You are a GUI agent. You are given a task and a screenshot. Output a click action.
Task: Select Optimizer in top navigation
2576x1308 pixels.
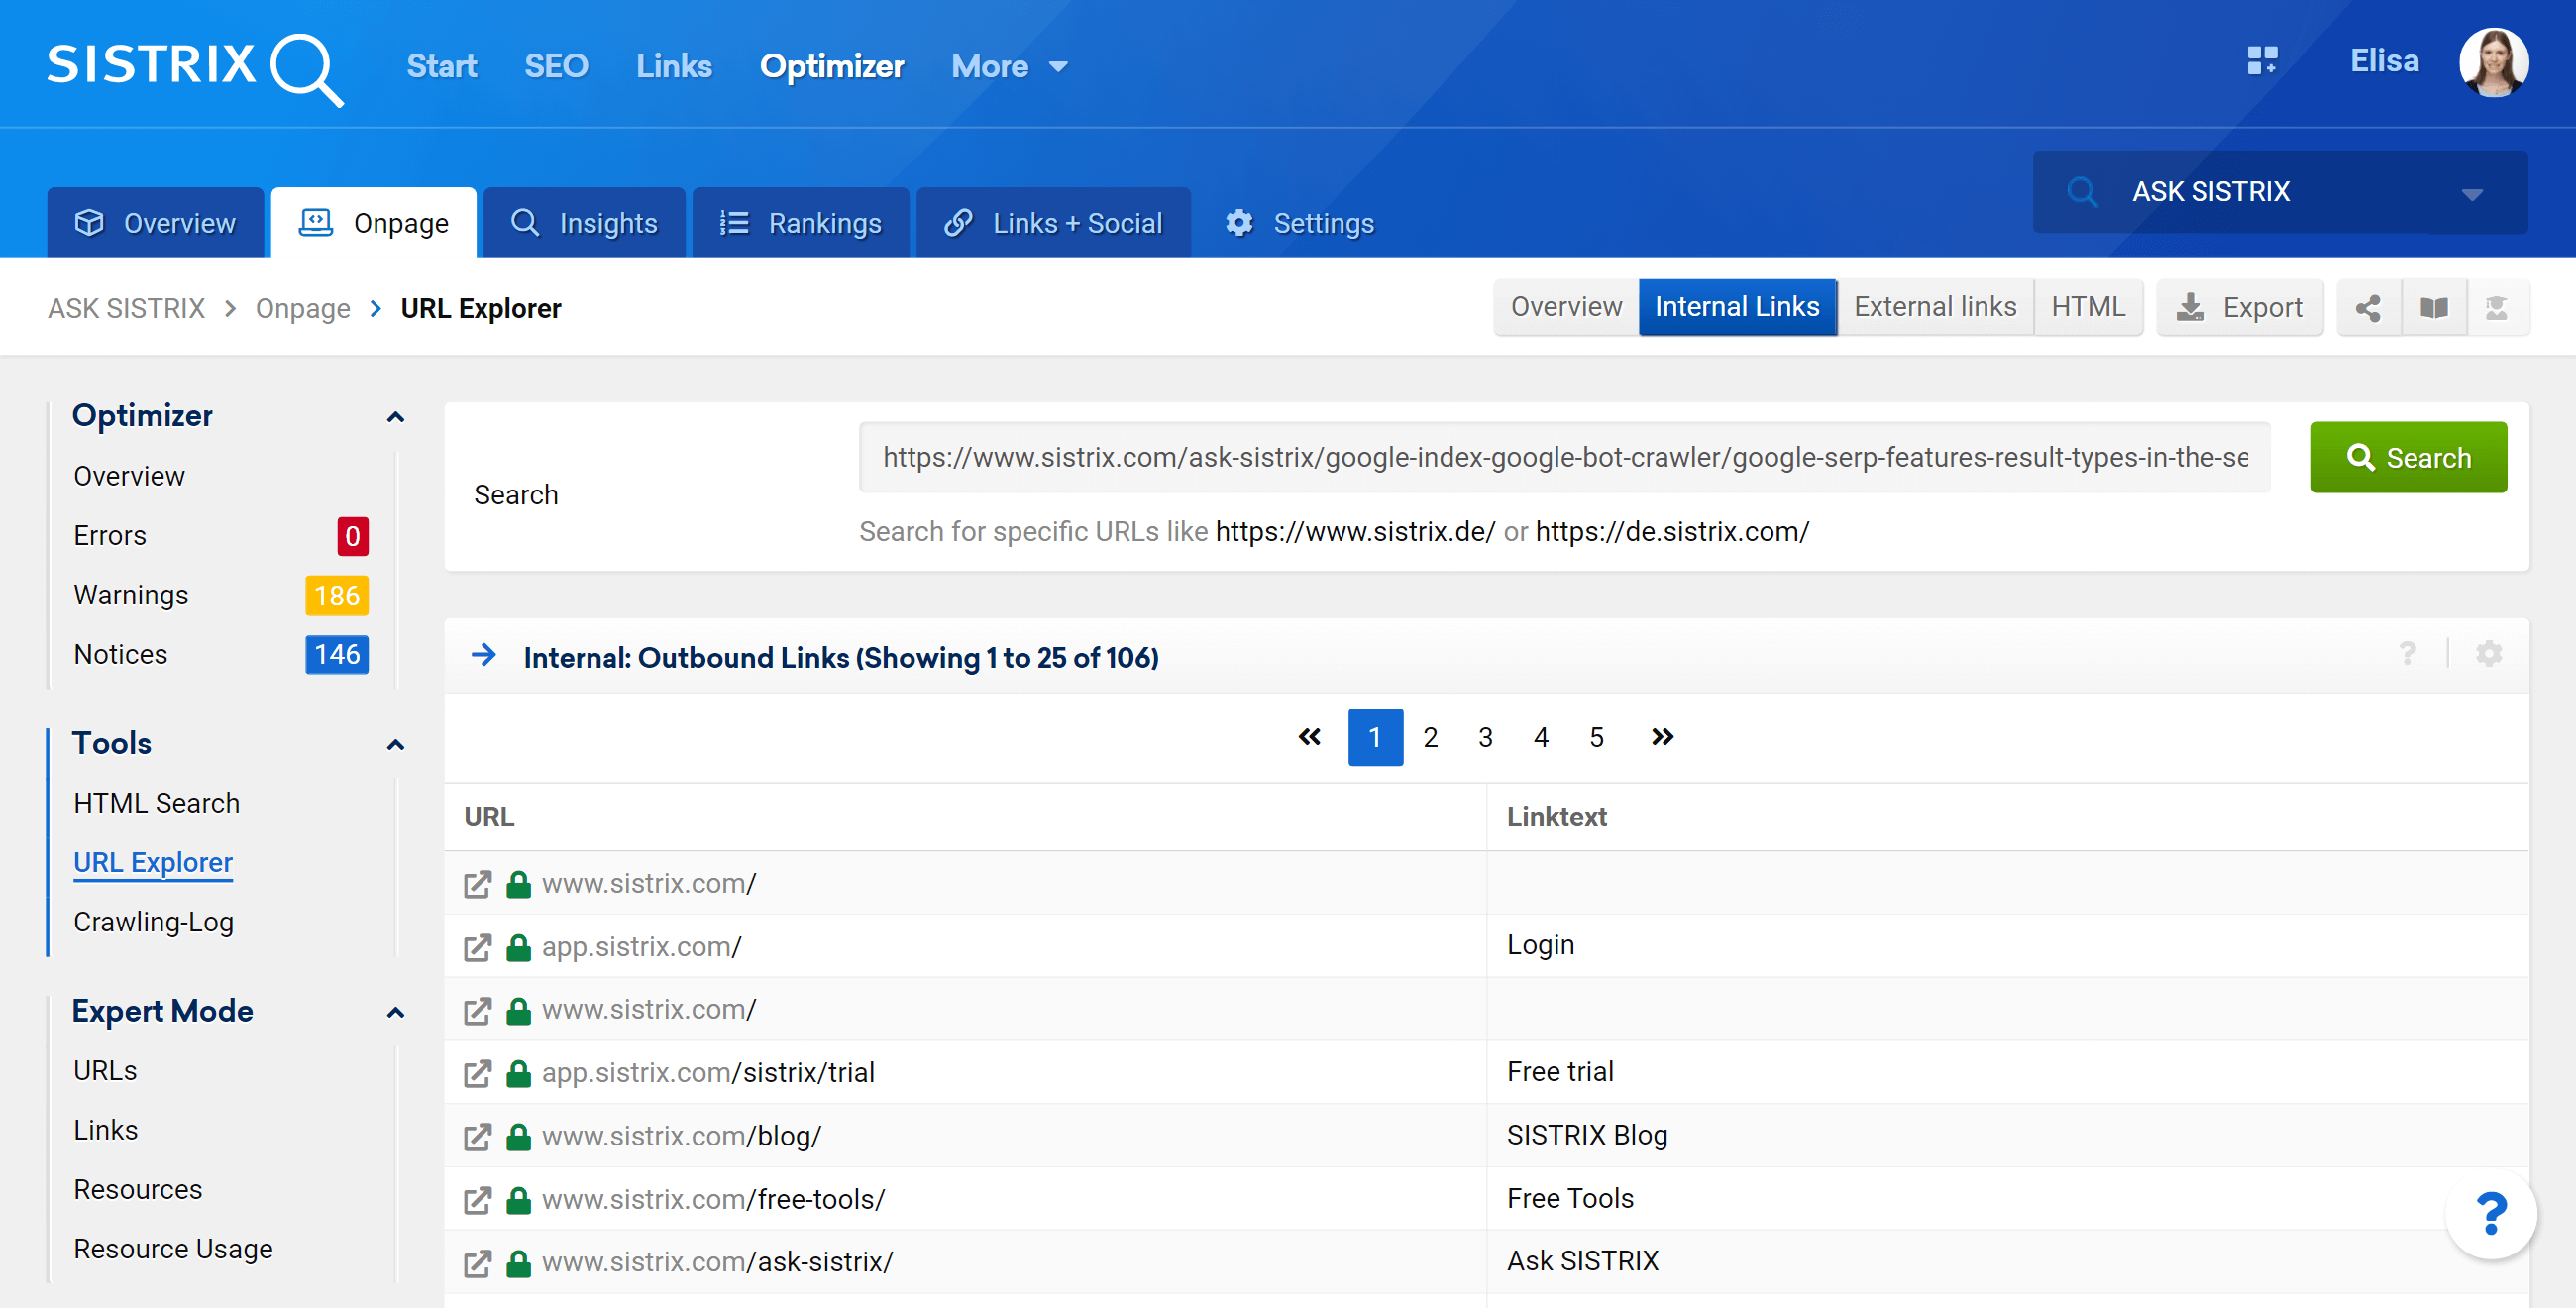click(x=831, y=66)
